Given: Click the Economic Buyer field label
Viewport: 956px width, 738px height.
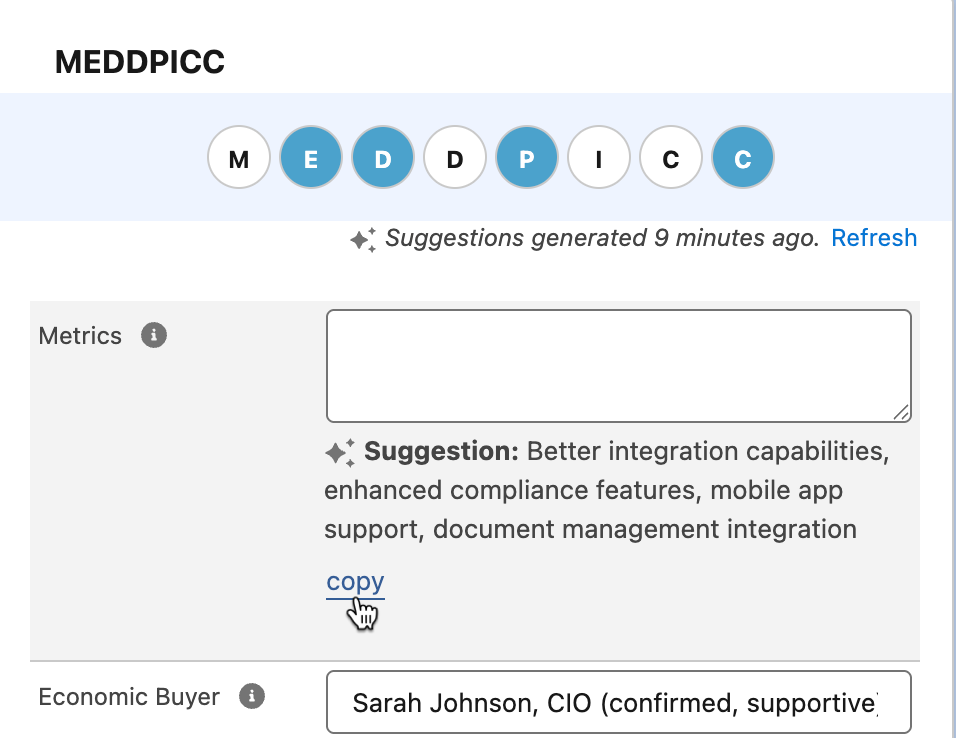Looking at the screenshot, I should click(x=129, y=696).
